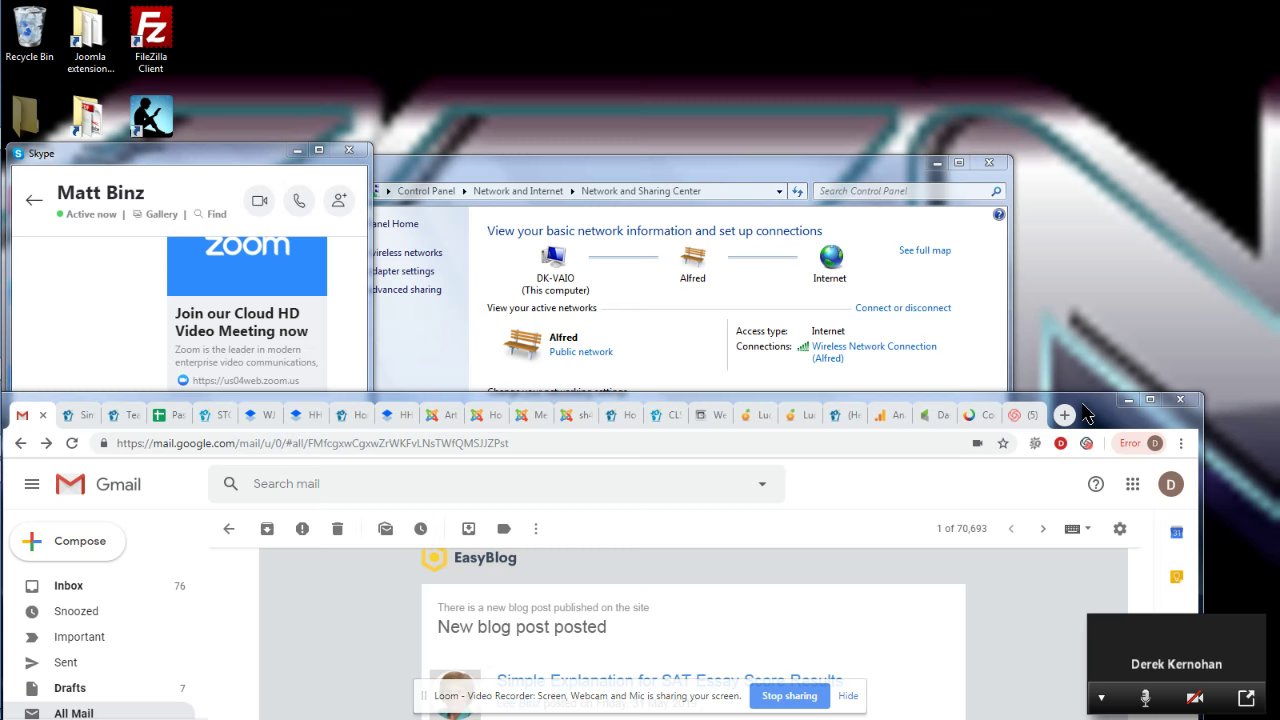Open the Zoom link preview card in Skype
This screenshot has height=720, width=1280.
pos(247,313)
